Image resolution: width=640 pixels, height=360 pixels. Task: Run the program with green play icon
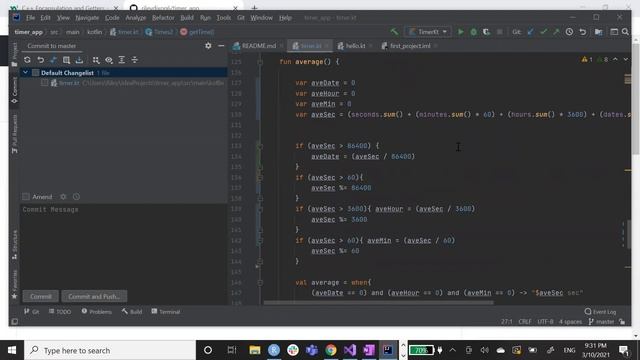click(460, 32)
